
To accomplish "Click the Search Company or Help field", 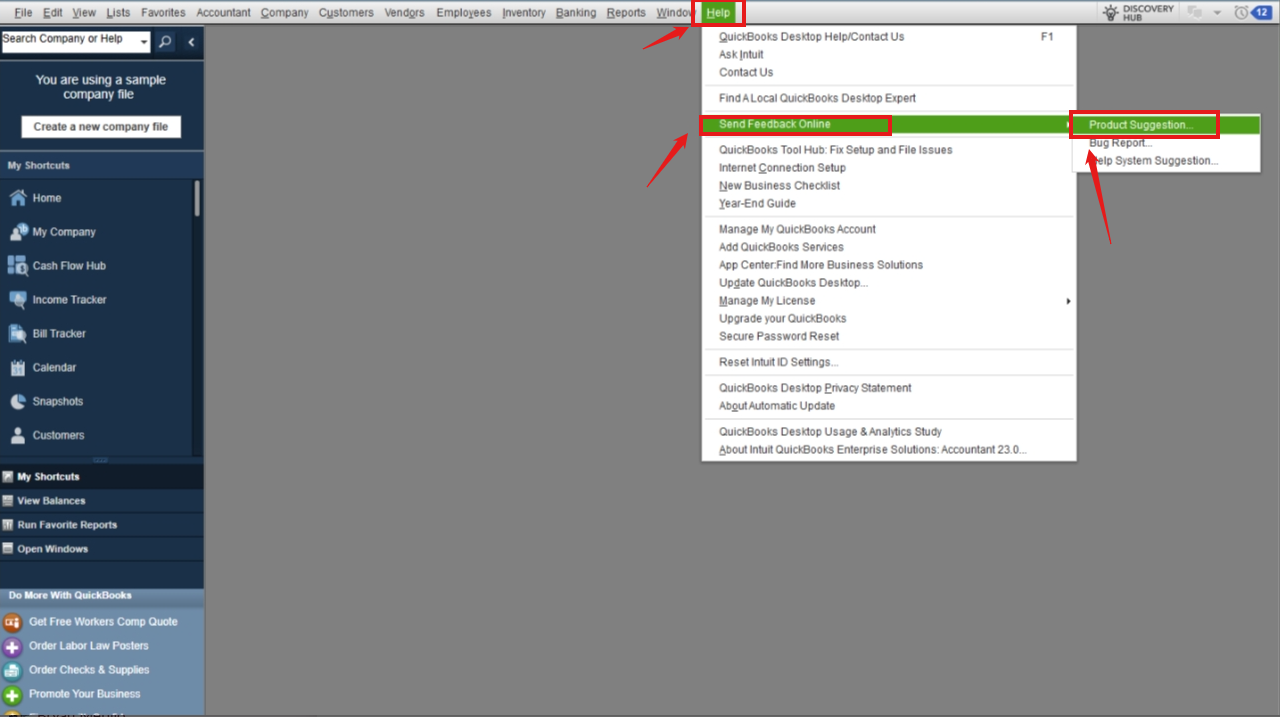I will [69, 40].
